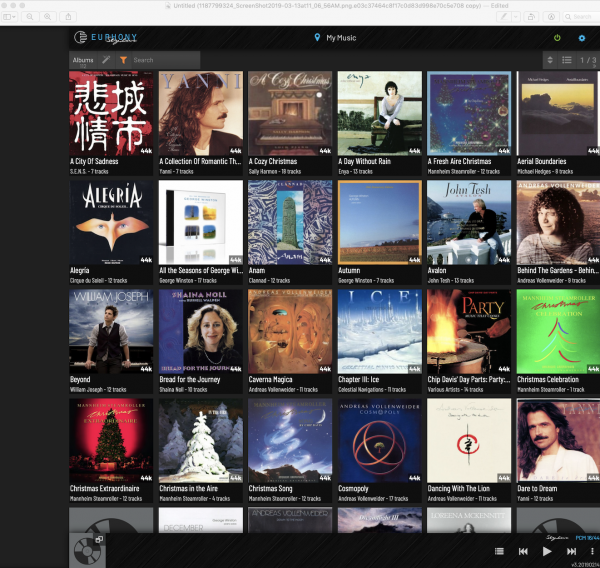Click 'Mannheim Steamroller - 12 tracks' under Christmas Song
The image size is (600, 568).
(285, 498)
